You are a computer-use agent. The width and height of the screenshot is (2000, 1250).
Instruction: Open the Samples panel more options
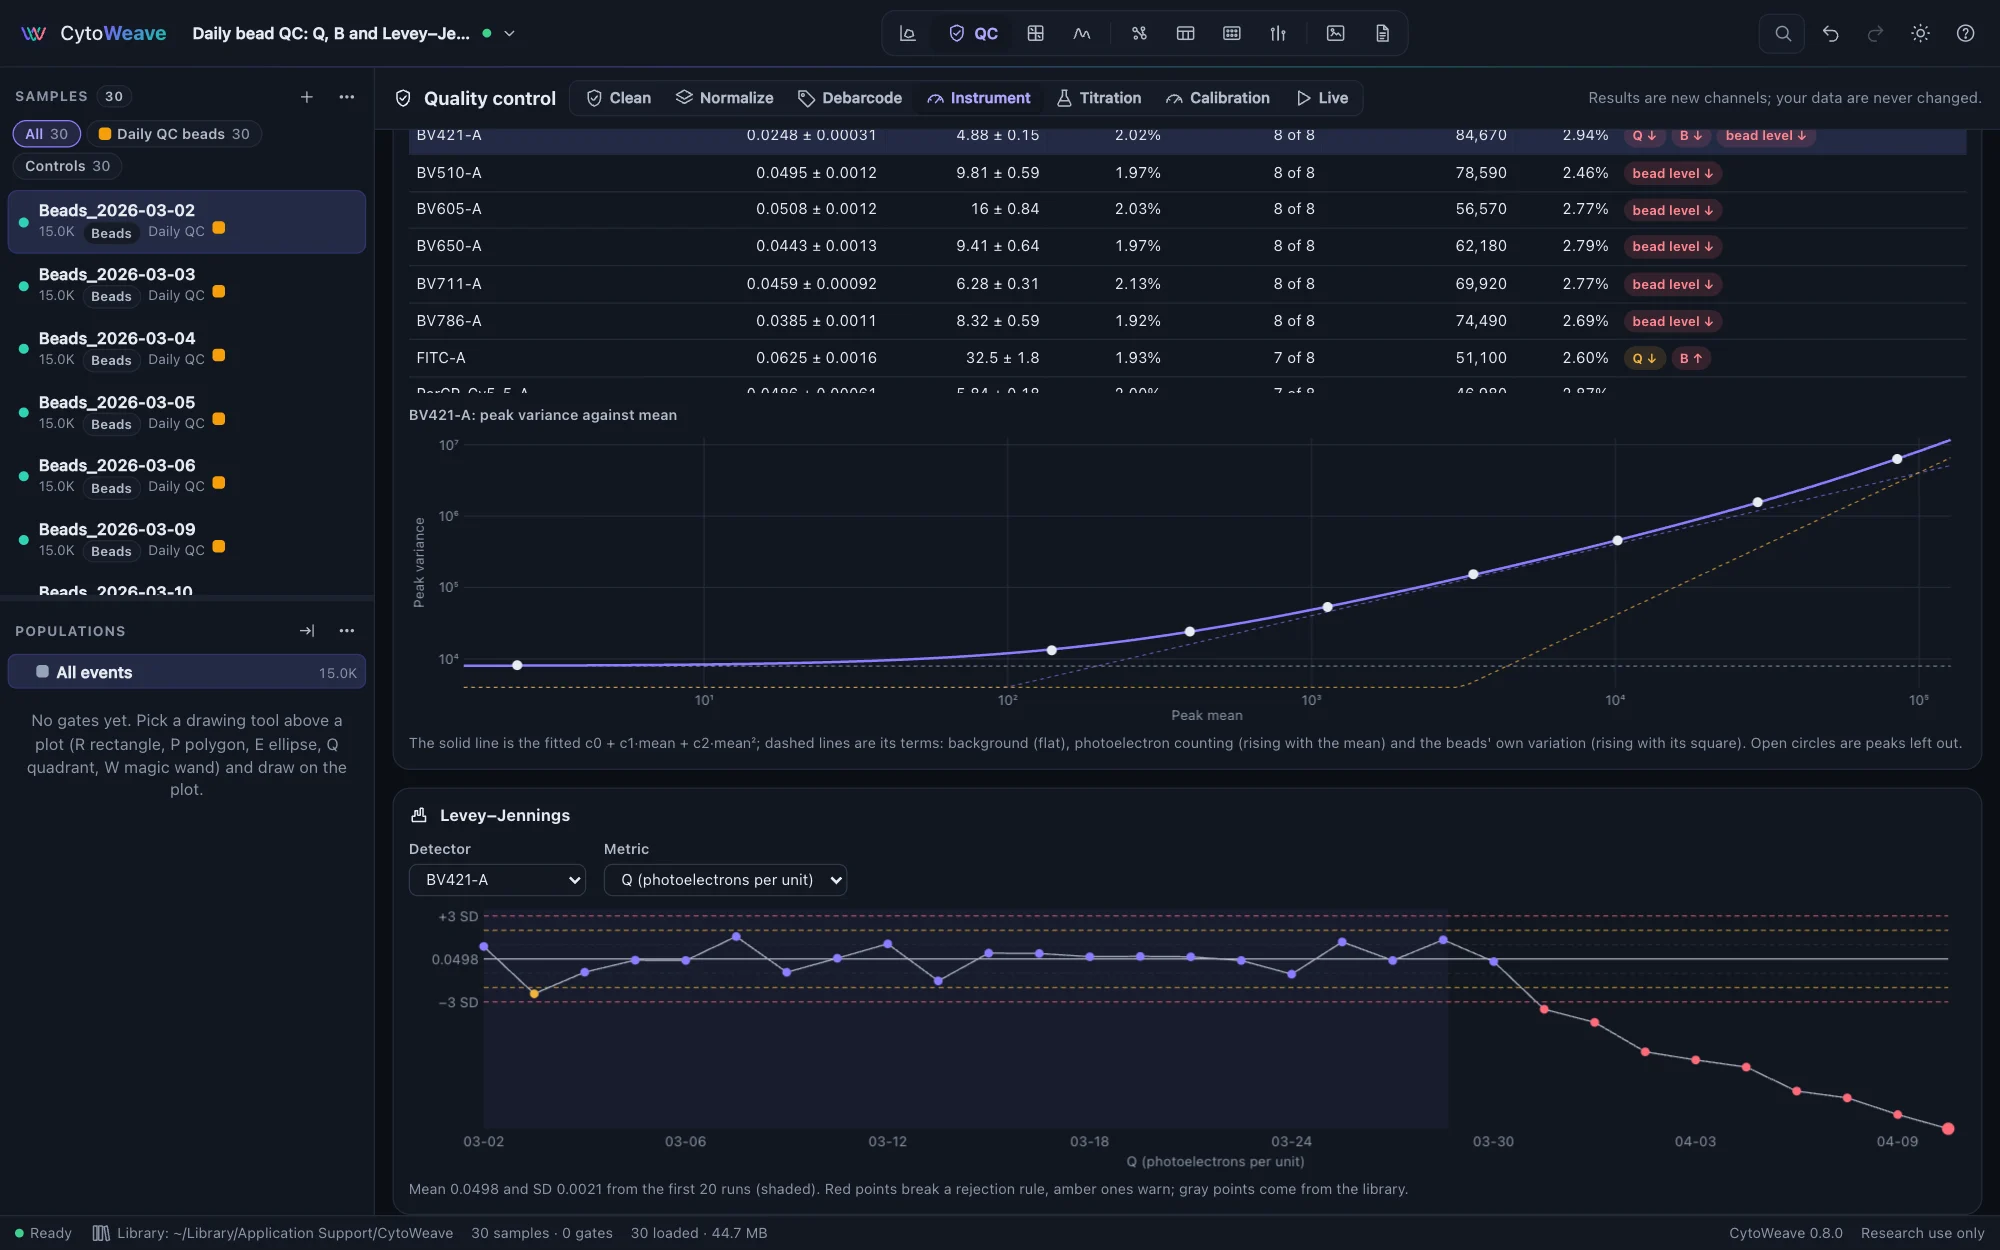[347, 96]
